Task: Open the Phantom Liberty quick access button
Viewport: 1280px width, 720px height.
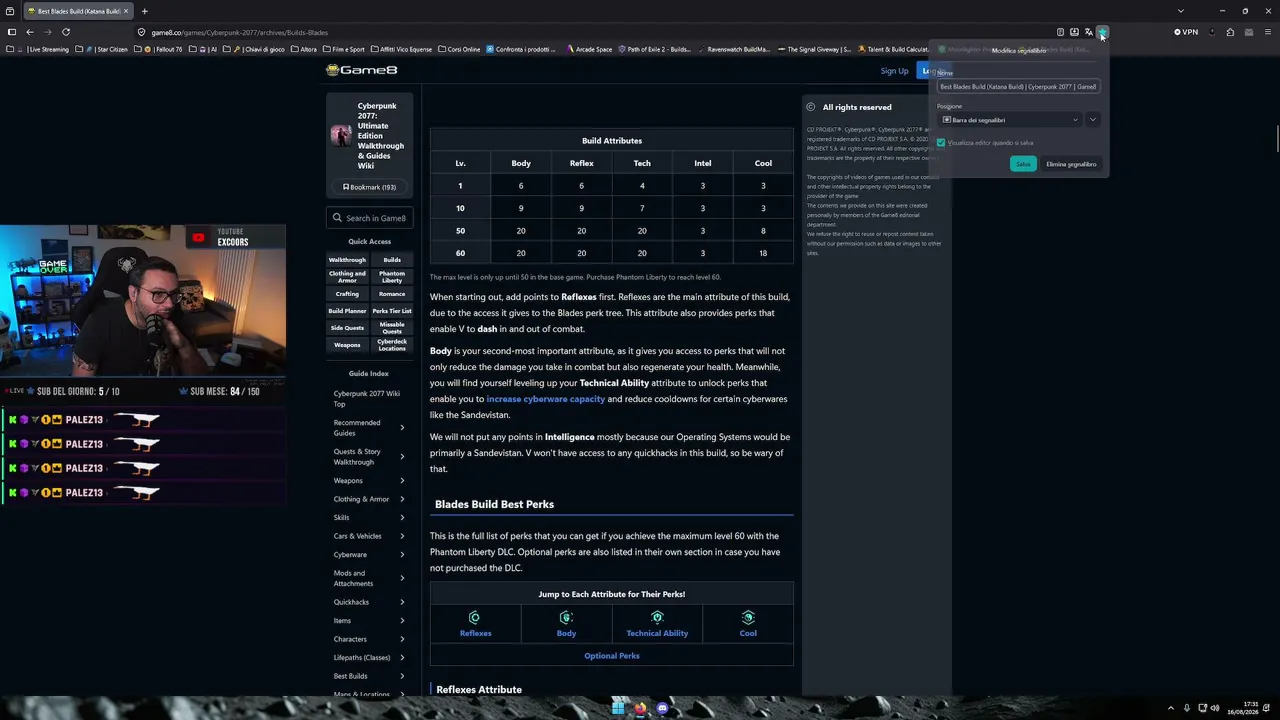Action: coord(392,276)
